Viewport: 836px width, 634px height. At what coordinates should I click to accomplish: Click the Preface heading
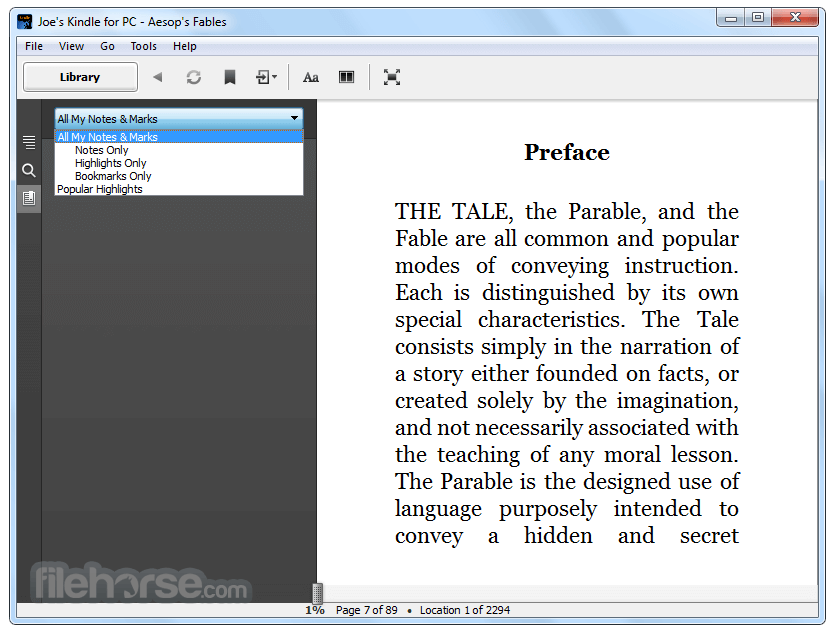(567, 153)
